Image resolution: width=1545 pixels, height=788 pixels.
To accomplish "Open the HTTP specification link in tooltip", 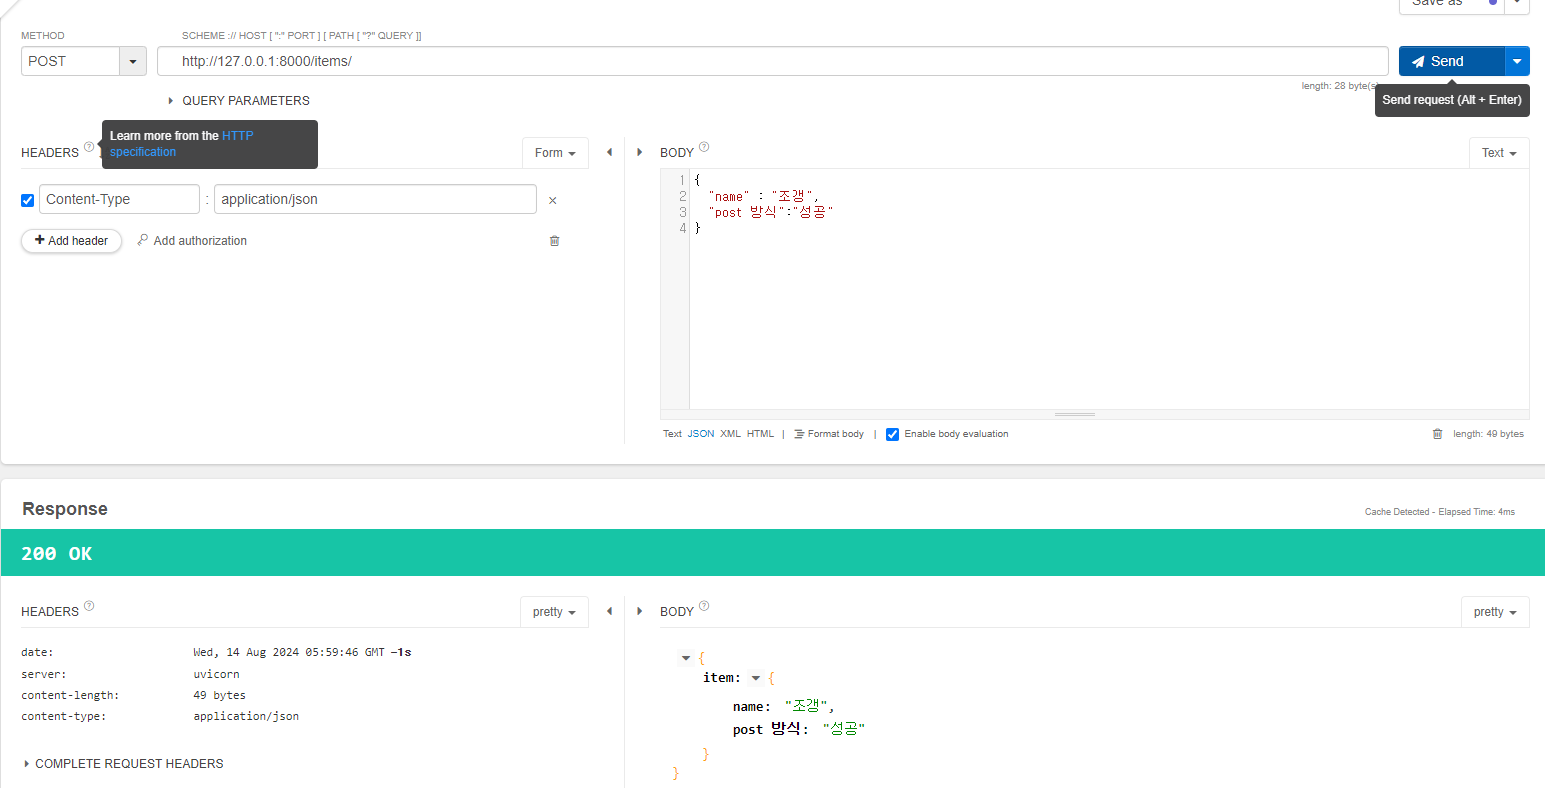I will click(x=181, y=144).
